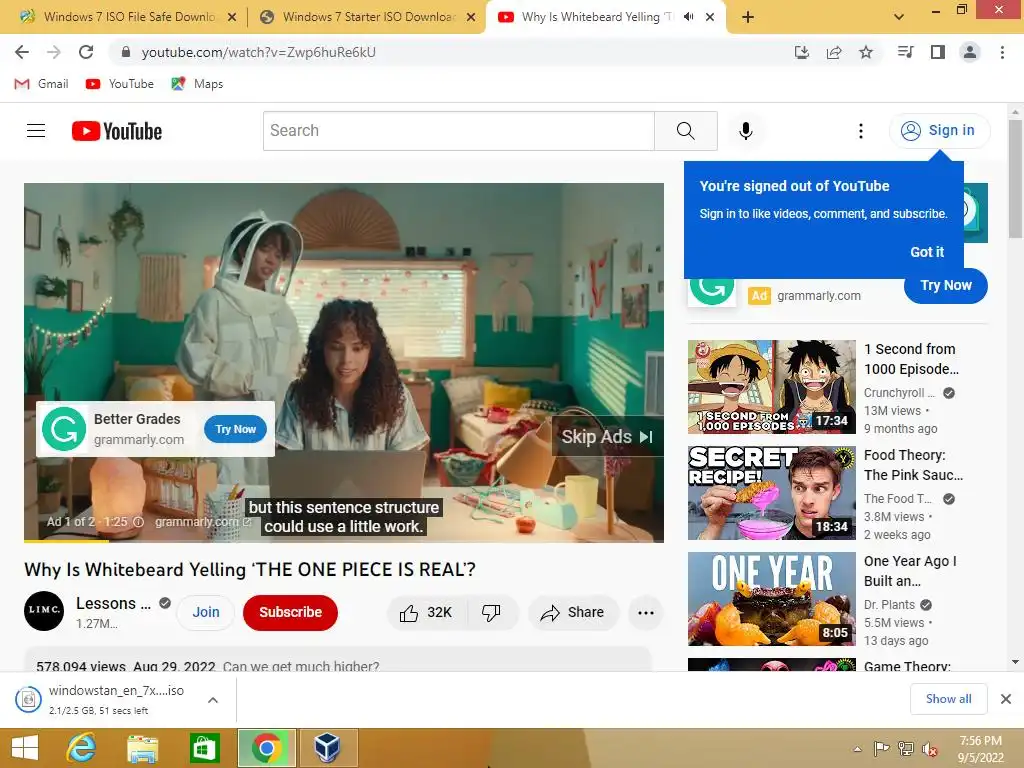Close the downloads bar
Image resolution: width=1024 pixels, height=768 pixels.
1006,699
